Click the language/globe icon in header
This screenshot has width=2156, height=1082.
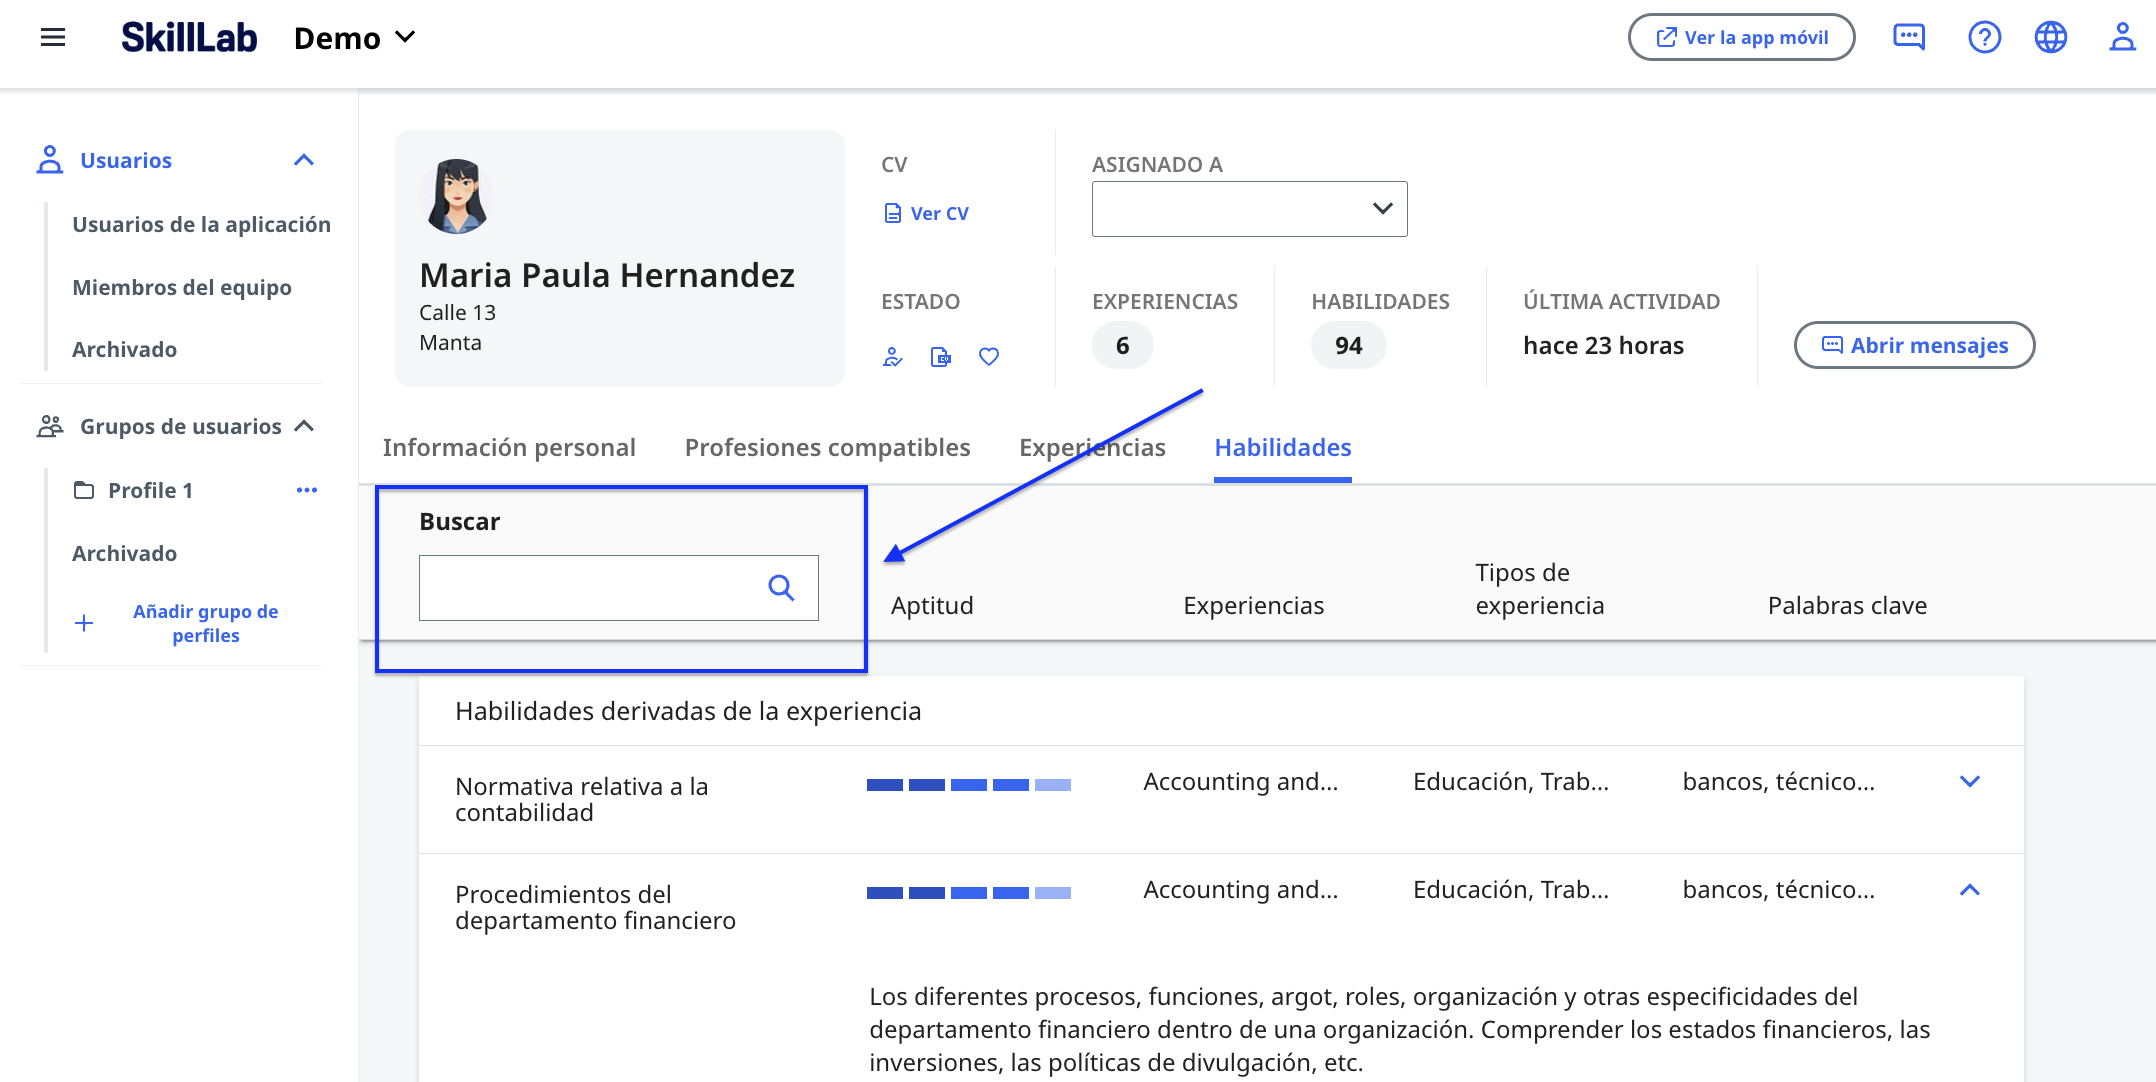point(2053,37)
